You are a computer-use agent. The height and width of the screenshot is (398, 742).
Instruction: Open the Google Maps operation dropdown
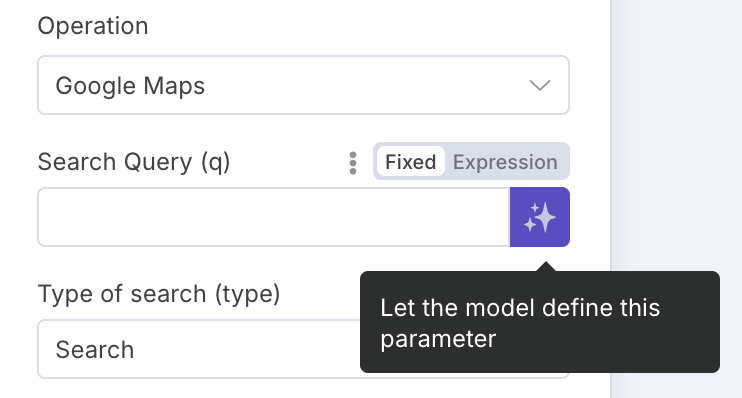pyautogui.click(x=303, y=85)
